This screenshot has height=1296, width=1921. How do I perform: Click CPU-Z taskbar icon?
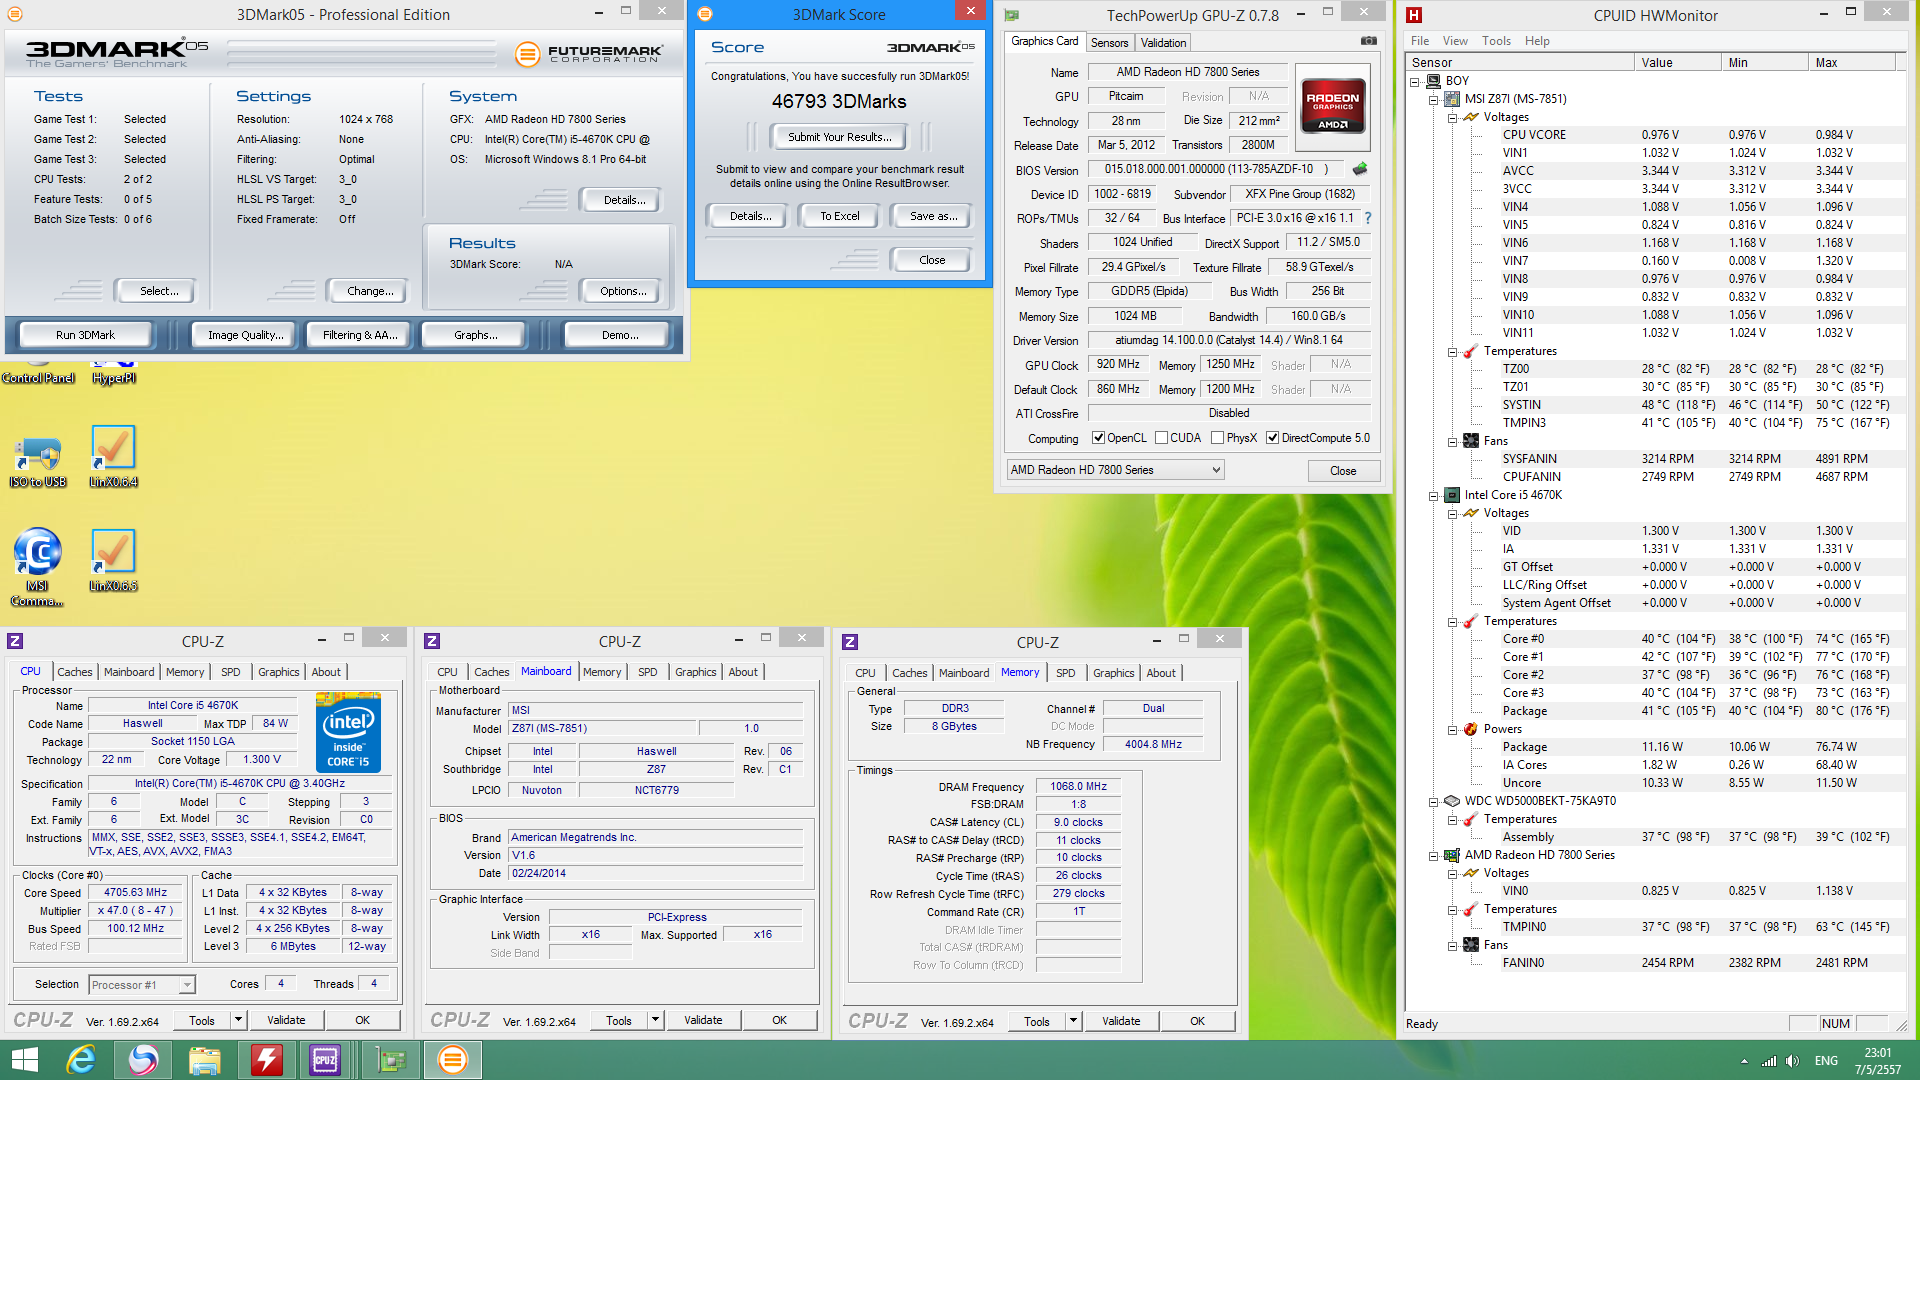(326, 1060)
